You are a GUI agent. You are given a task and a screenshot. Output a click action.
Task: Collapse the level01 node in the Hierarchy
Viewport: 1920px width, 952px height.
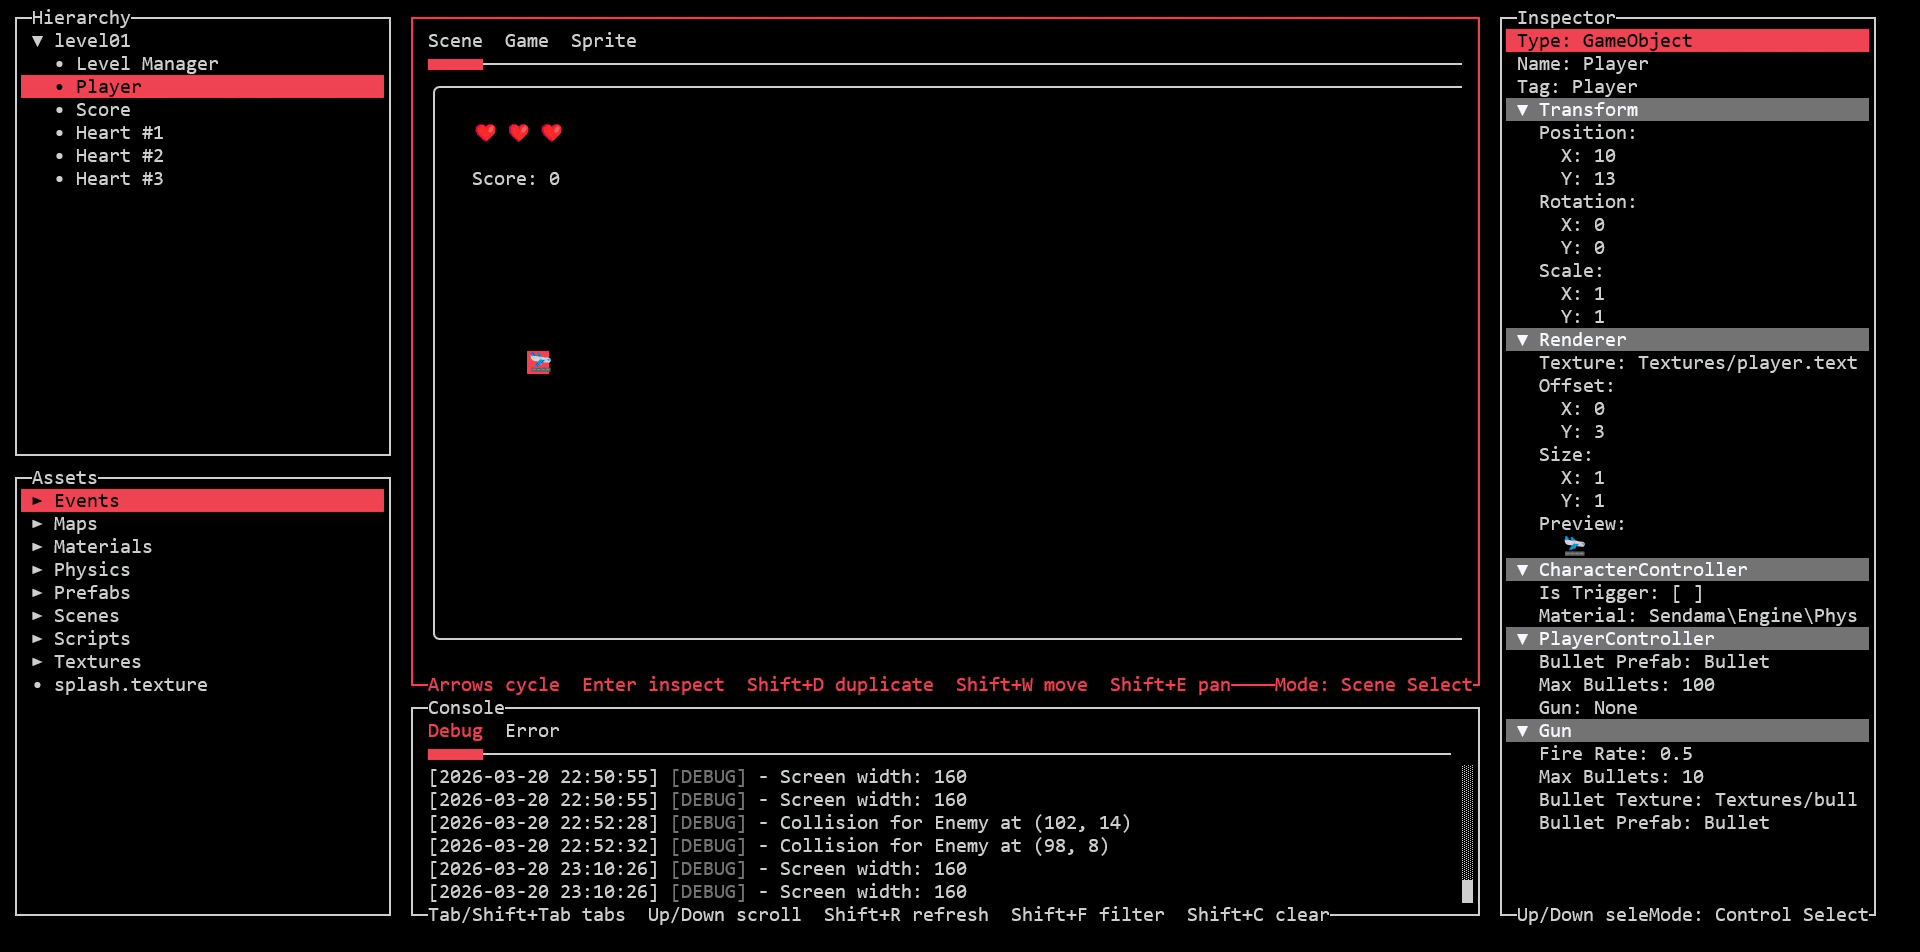pos(38,40)
